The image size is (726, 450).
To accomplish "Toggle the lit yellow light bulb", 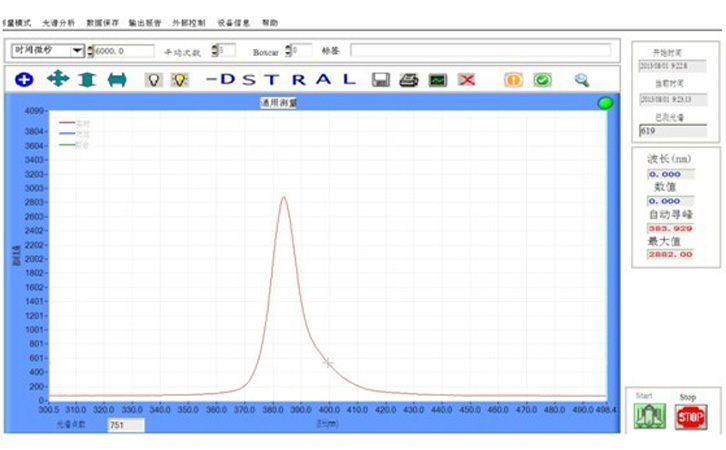I will pyautogui.click(x=179, y=80).
